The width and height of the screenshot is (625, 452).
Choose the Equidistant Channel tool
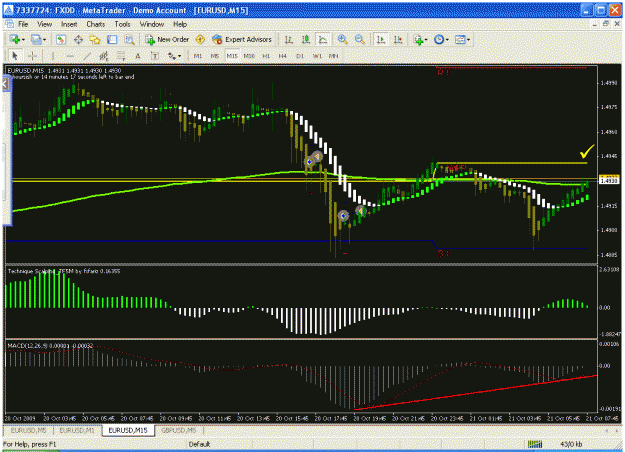tap(104, 56)
